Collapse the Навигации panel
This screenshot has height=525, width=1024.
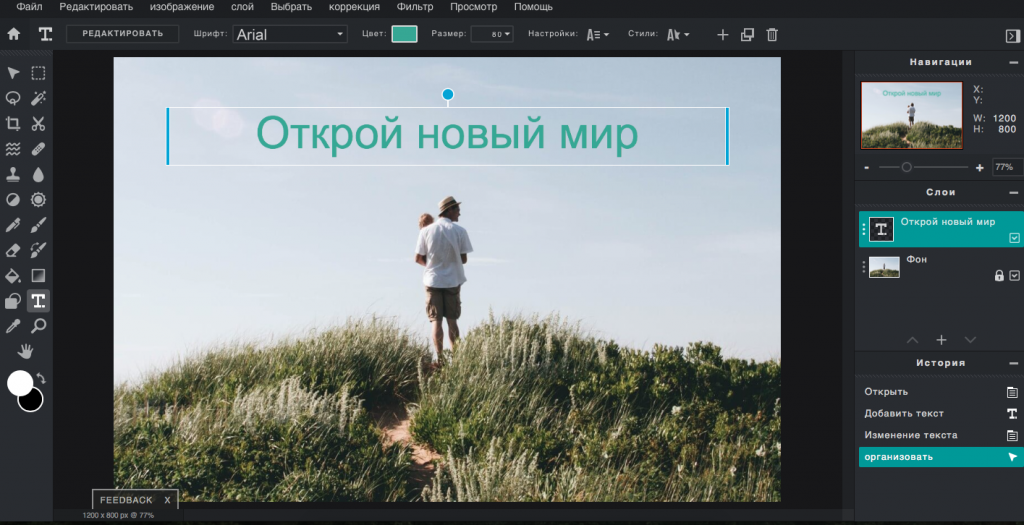1014,63
